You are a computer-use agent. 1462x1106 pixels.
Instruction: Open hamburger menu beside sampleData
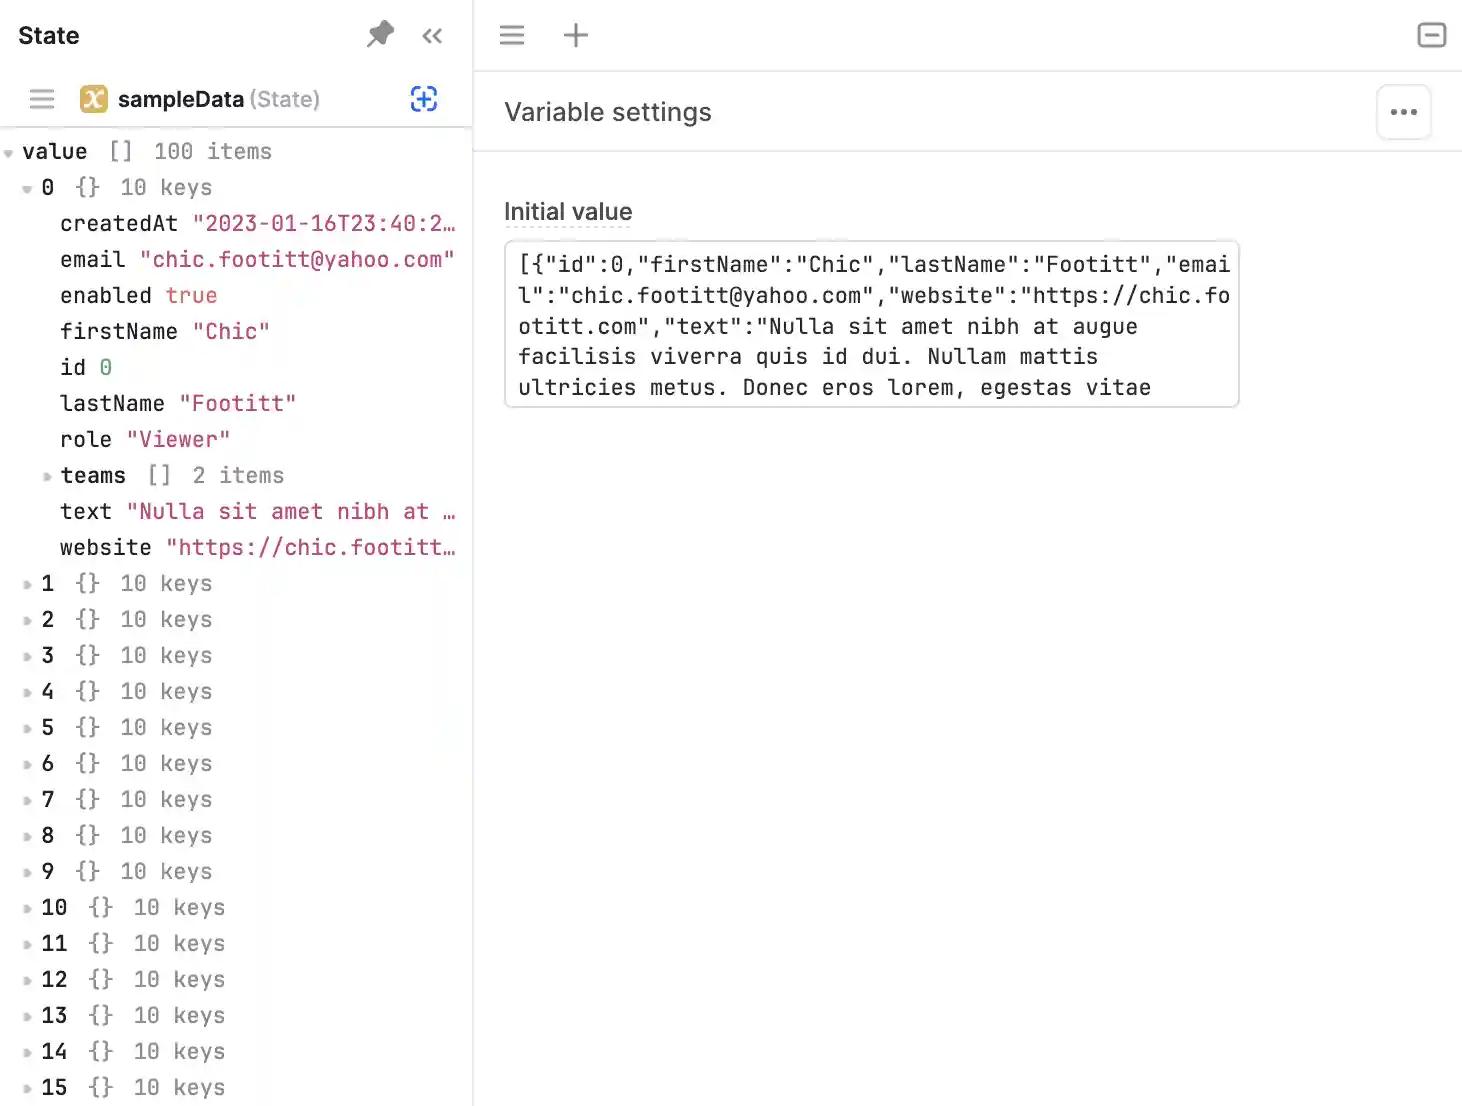(42, 99)
